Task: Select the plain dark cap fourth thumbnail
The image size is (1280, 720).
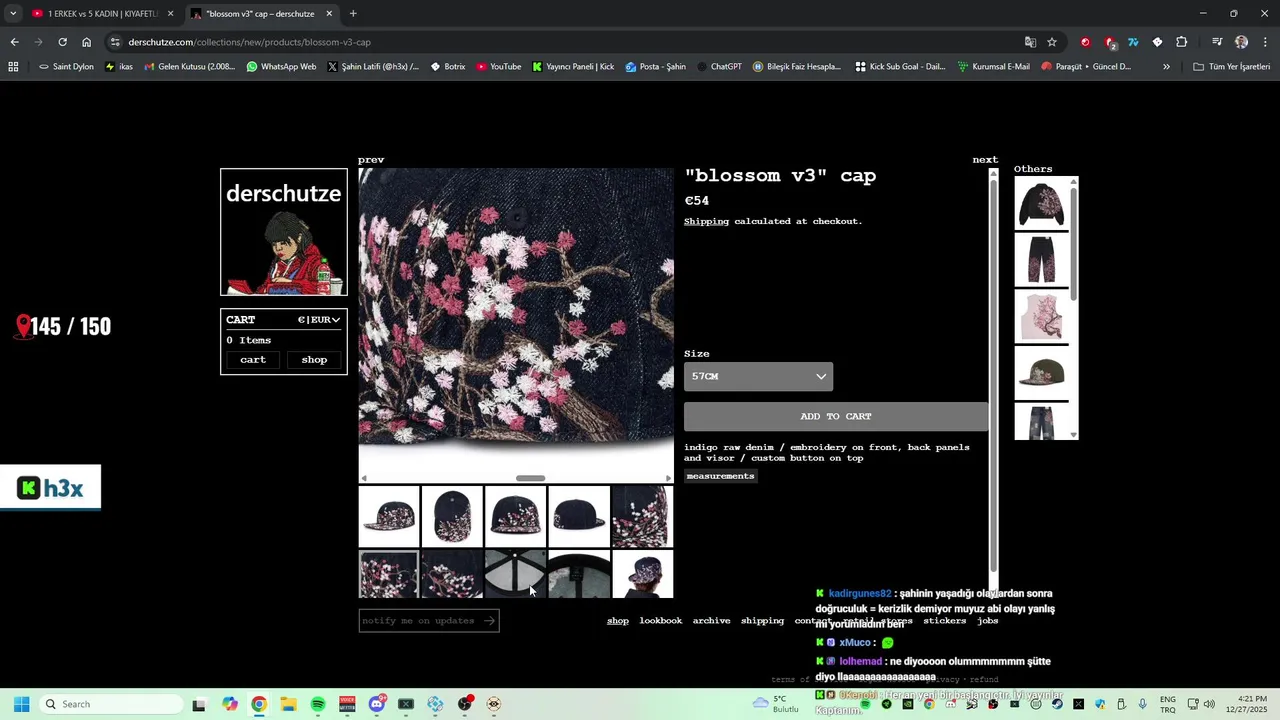Action: pos(578,516)
